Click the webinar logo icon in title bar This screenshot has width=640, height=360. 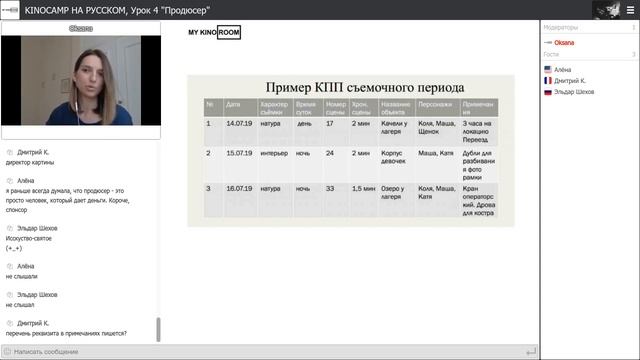(x=10, y=10)
